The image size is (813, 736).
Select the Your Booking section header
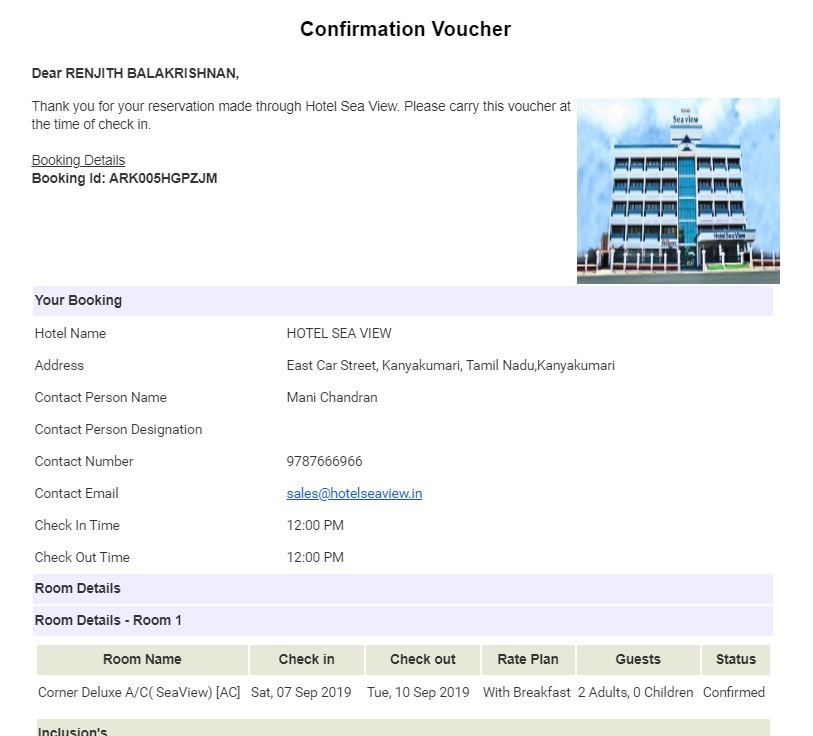click(402, 301)
